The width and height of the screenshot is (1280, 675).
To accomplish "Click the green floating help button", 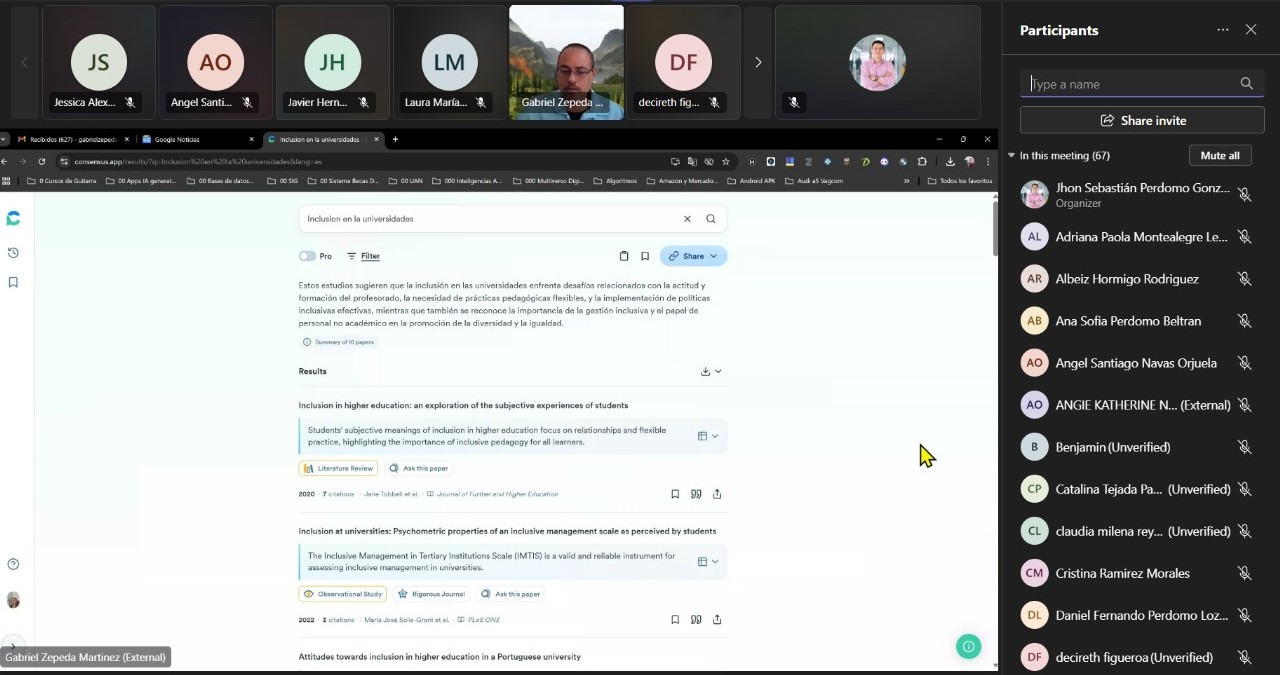I will [x=968, y=647].
